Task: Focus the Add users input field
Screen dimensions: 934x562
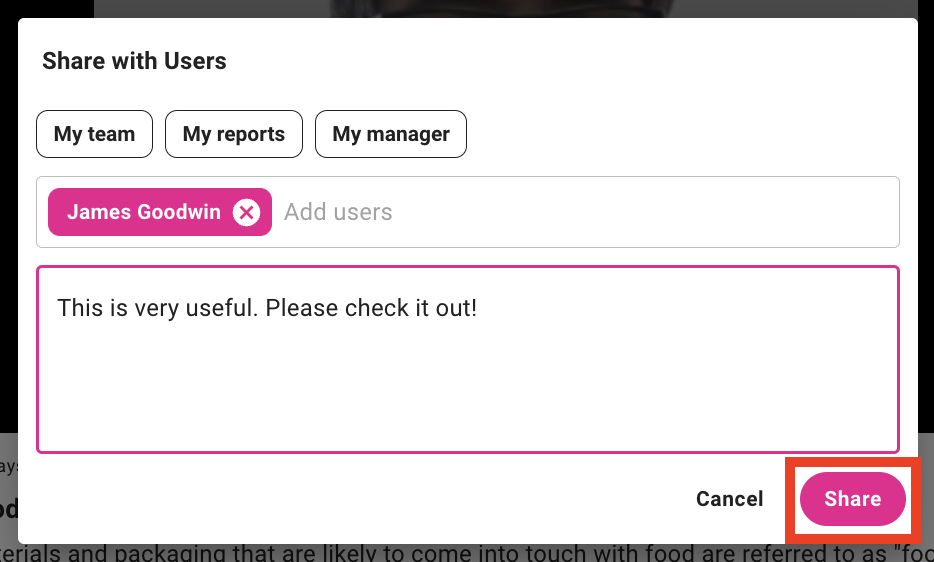Action: [x=450, y=212]
